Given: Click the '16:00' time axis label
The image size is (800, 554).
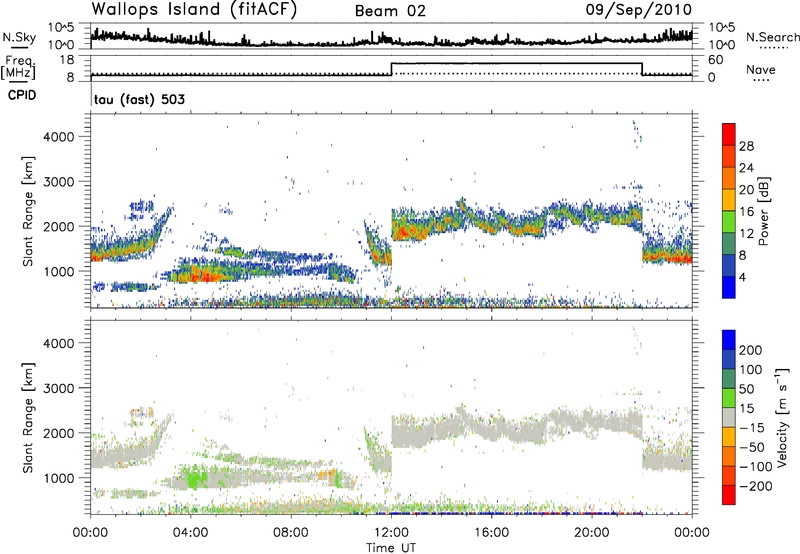Looking at the screenshot, I should 491,533.
